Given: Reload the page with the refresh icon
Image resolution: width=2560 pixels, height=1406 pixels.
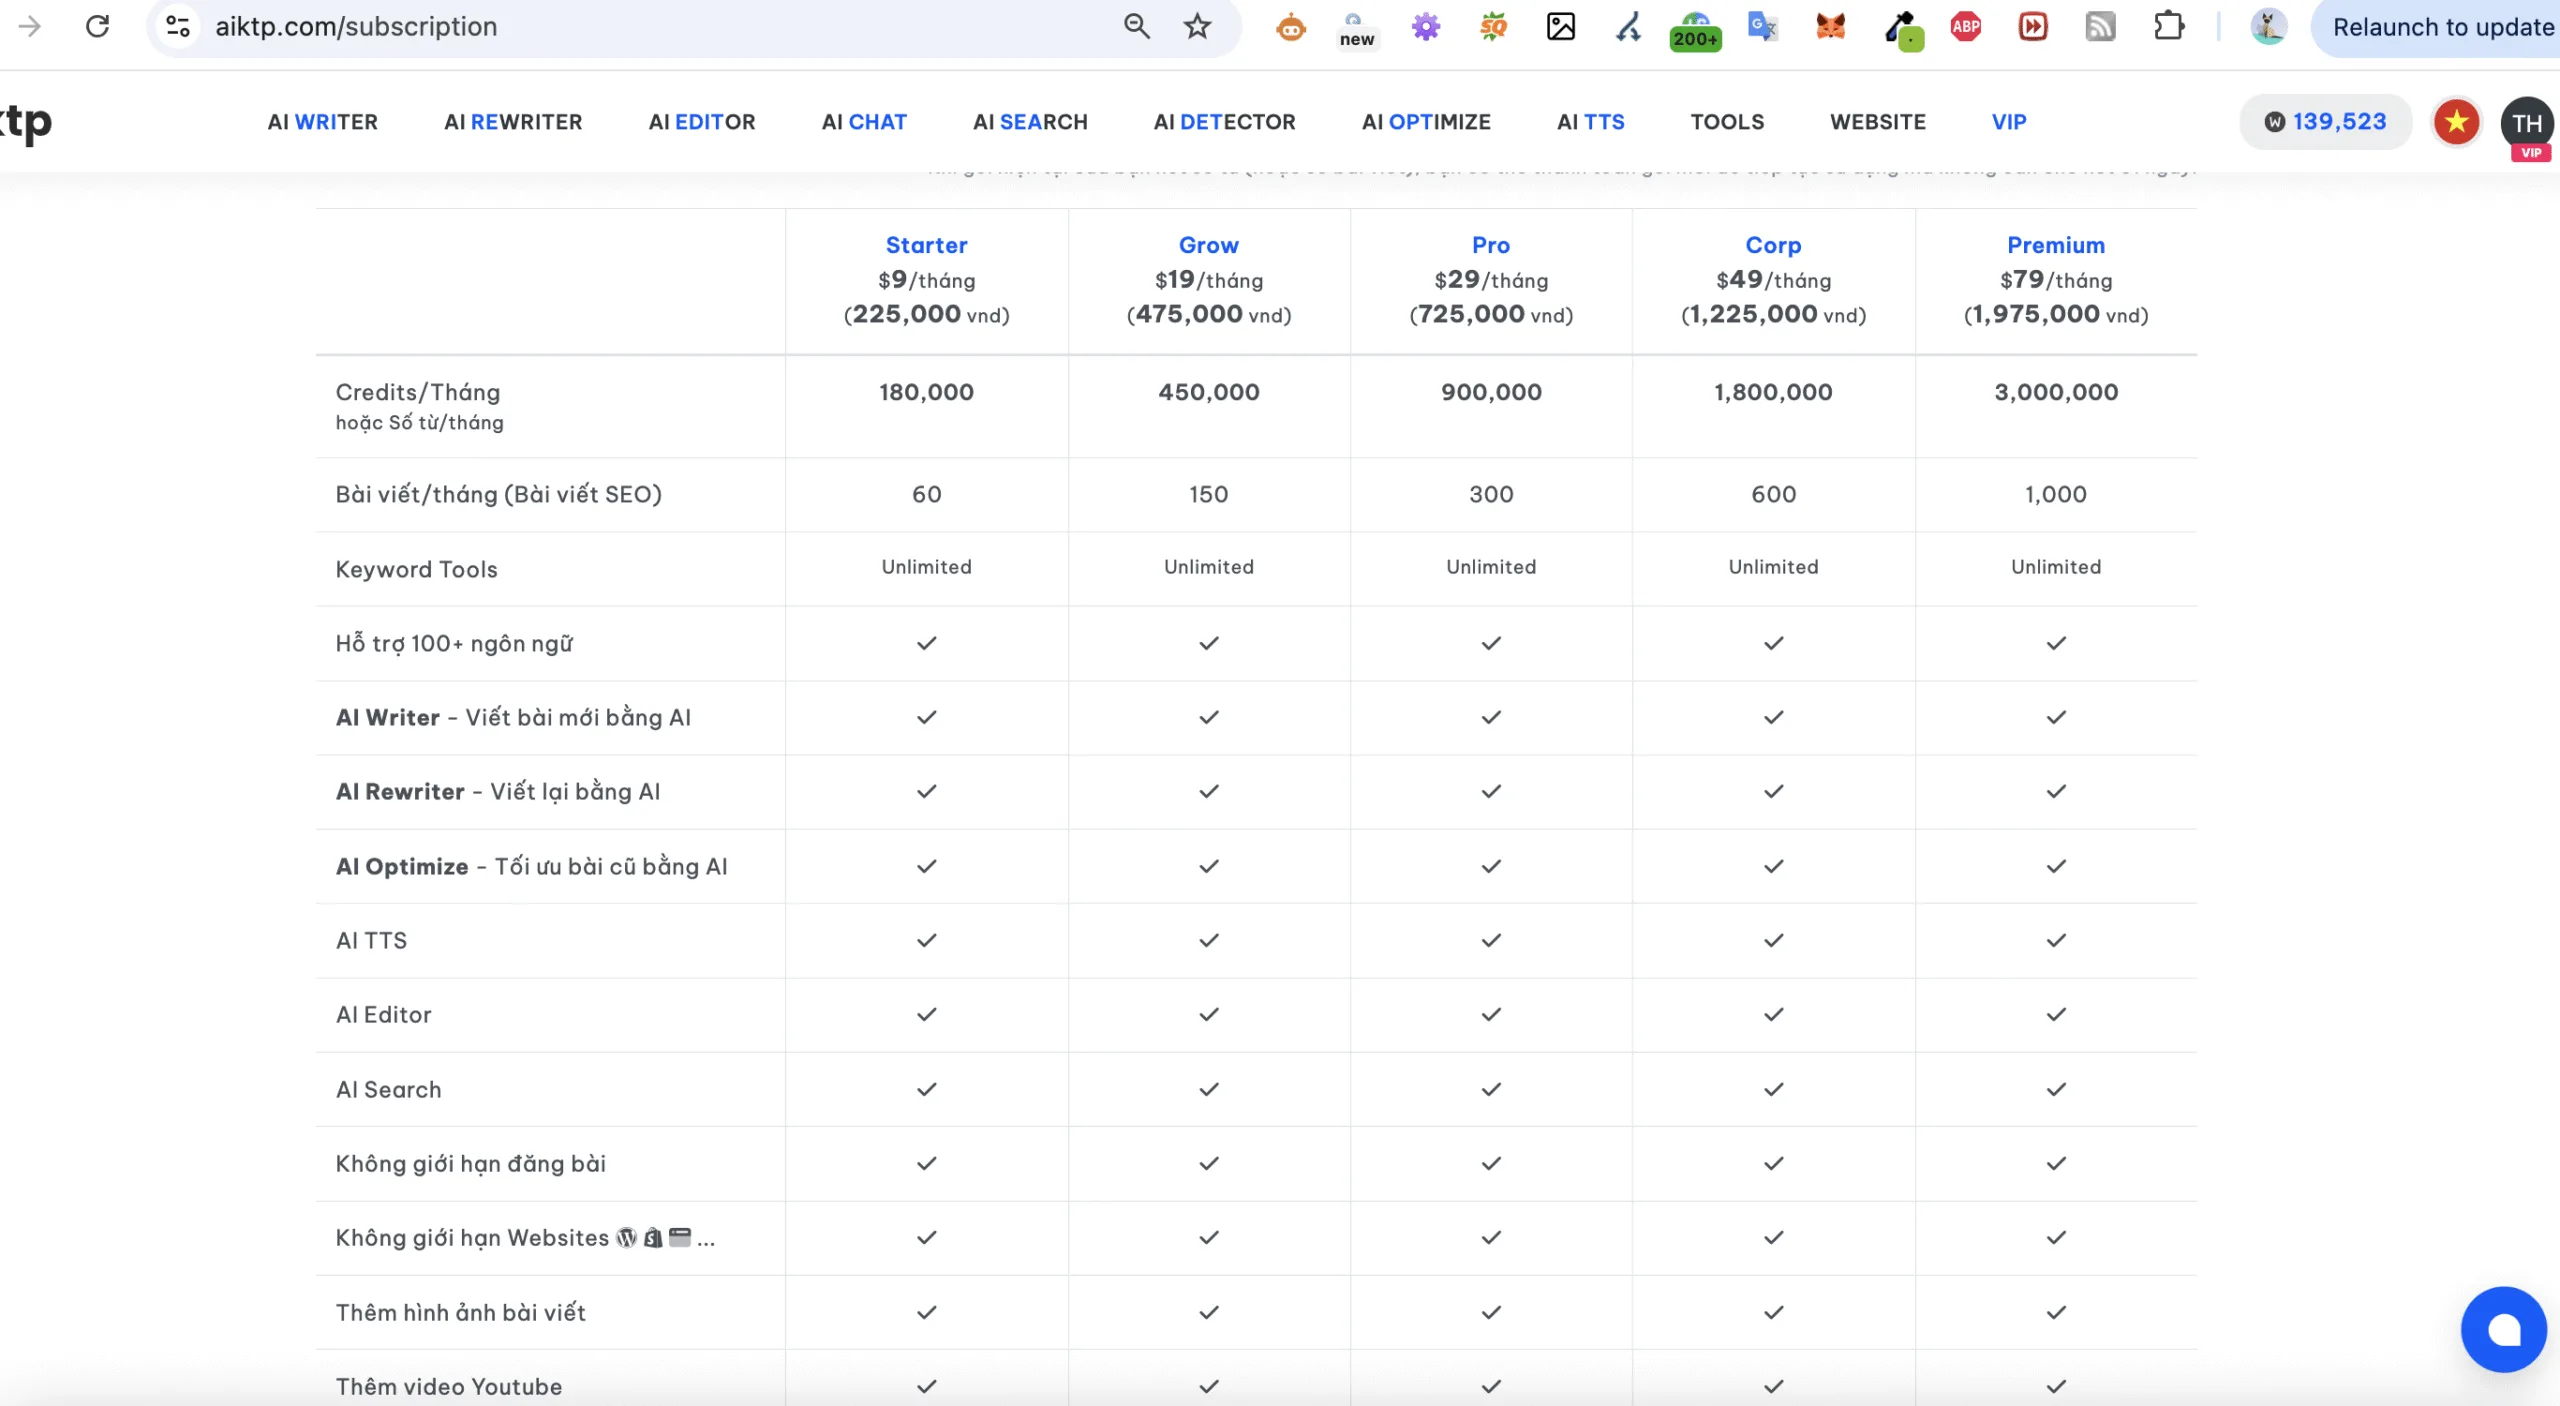Looking at the screenshot, I should tap(97, 26).
